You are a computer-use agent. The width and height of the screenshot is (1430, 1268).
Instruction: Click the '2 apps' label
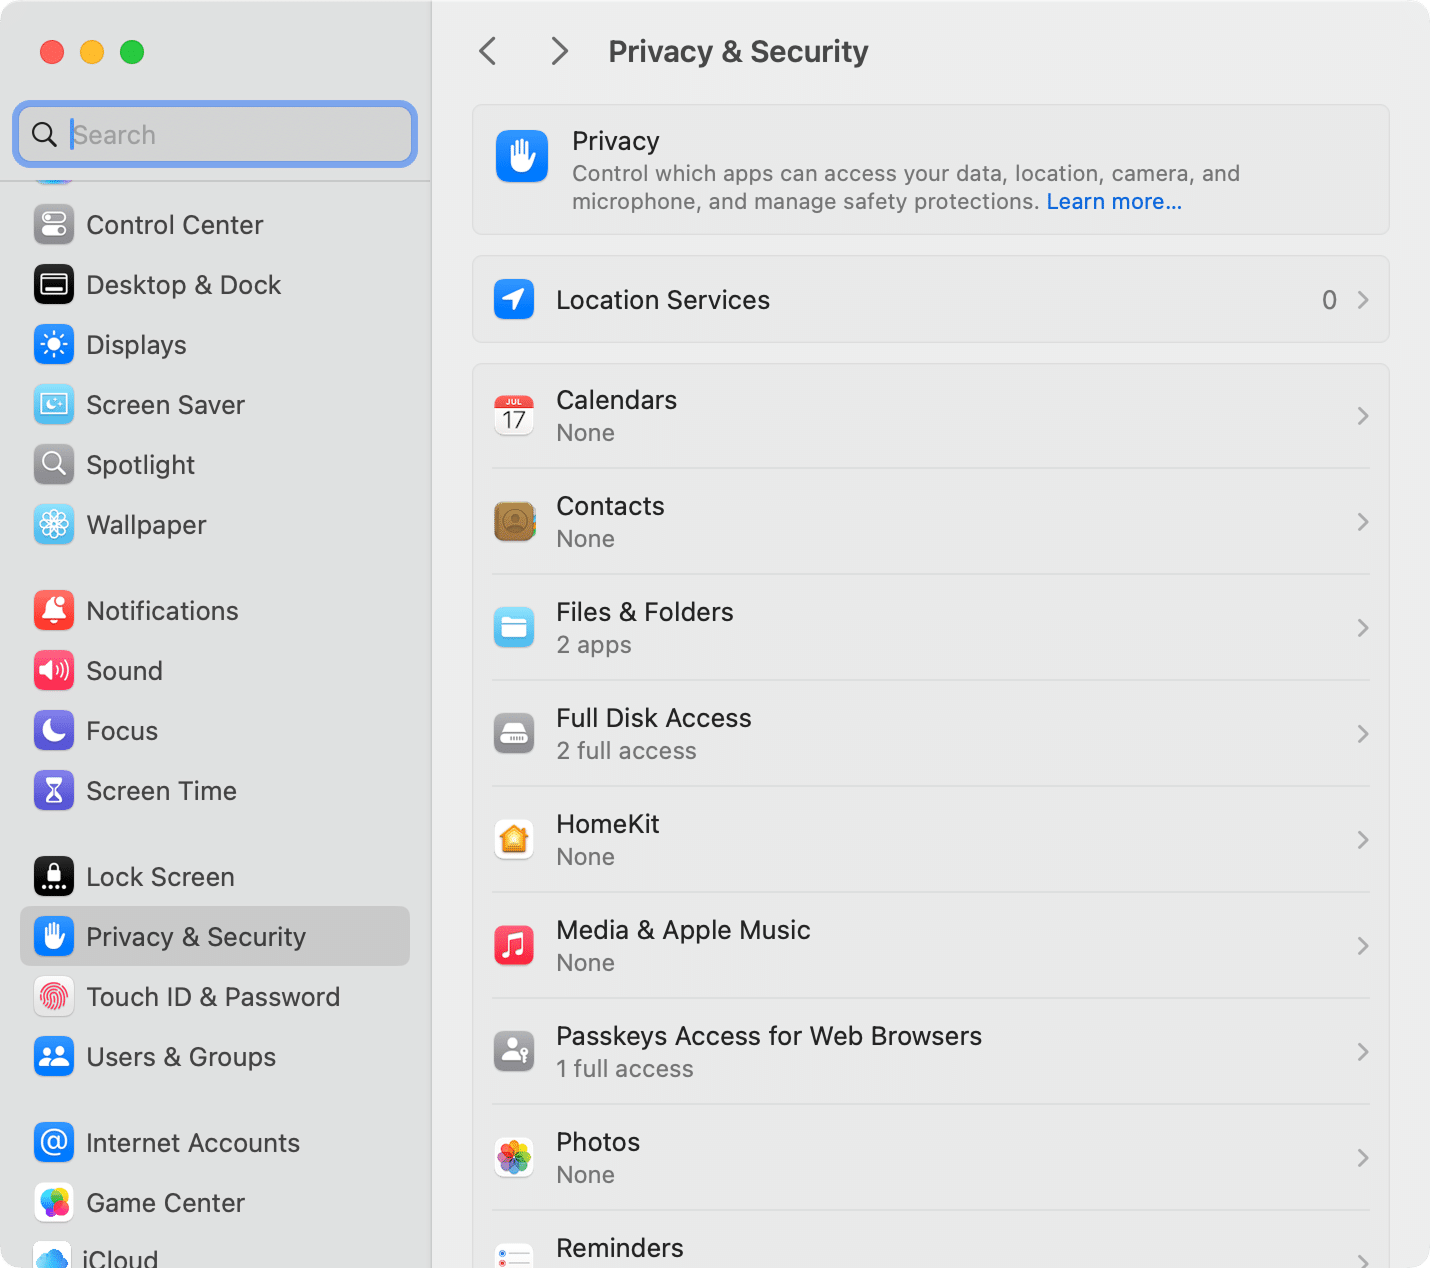[594, 645]
